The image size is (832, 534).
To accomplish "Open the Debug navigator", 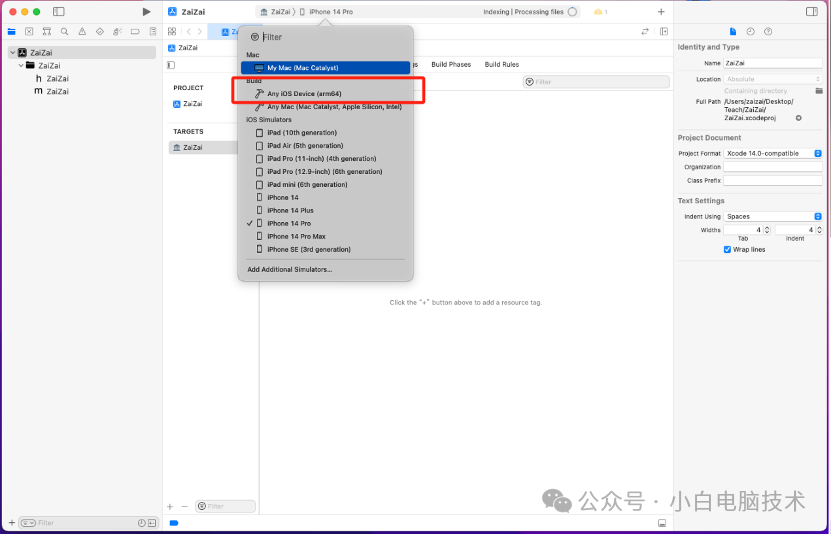I will click(x=117, y=32).
